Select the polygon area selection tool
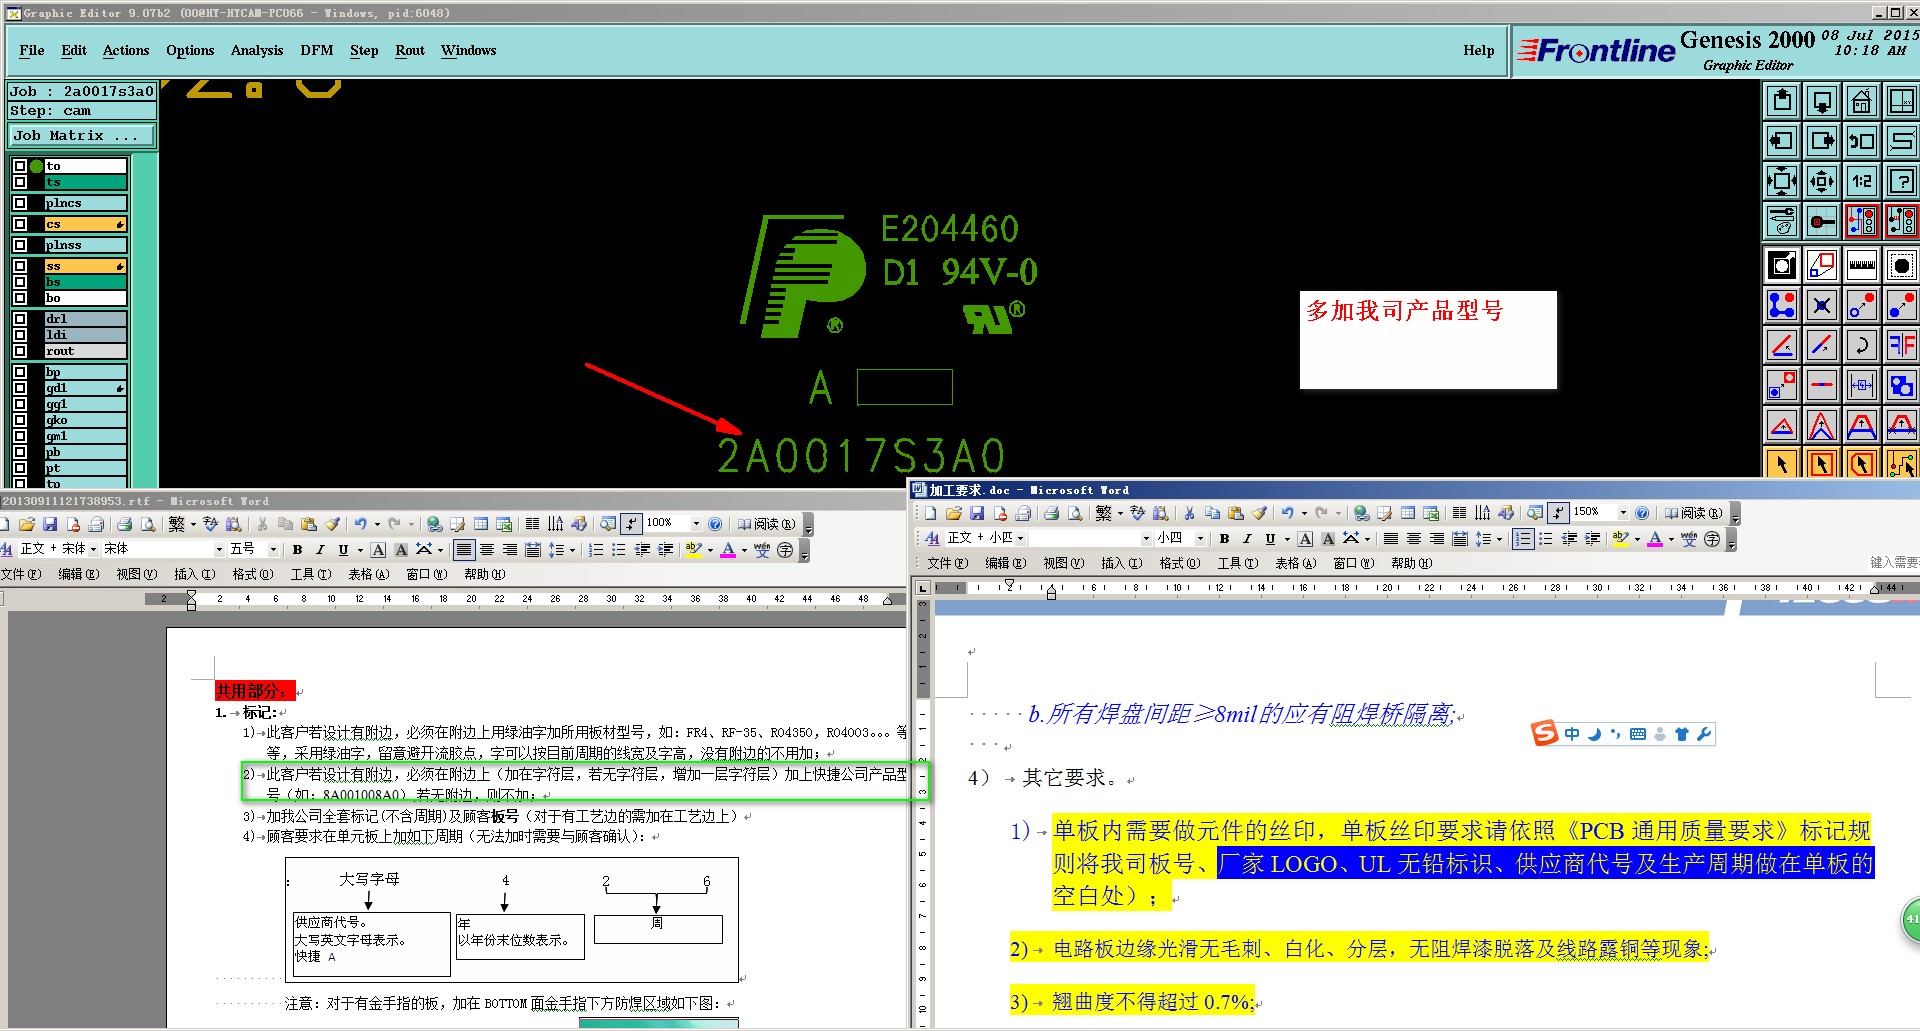This screenshot has width=1920, height=1031. [1861, 463]
